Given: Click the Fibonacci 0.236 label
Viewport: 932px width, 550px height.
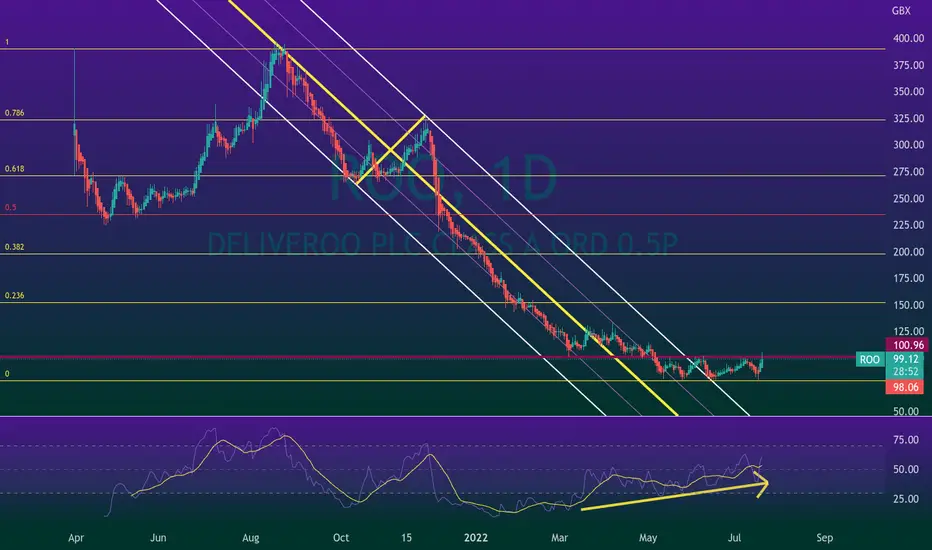Looking at the screenshot, I should (14, 296).
